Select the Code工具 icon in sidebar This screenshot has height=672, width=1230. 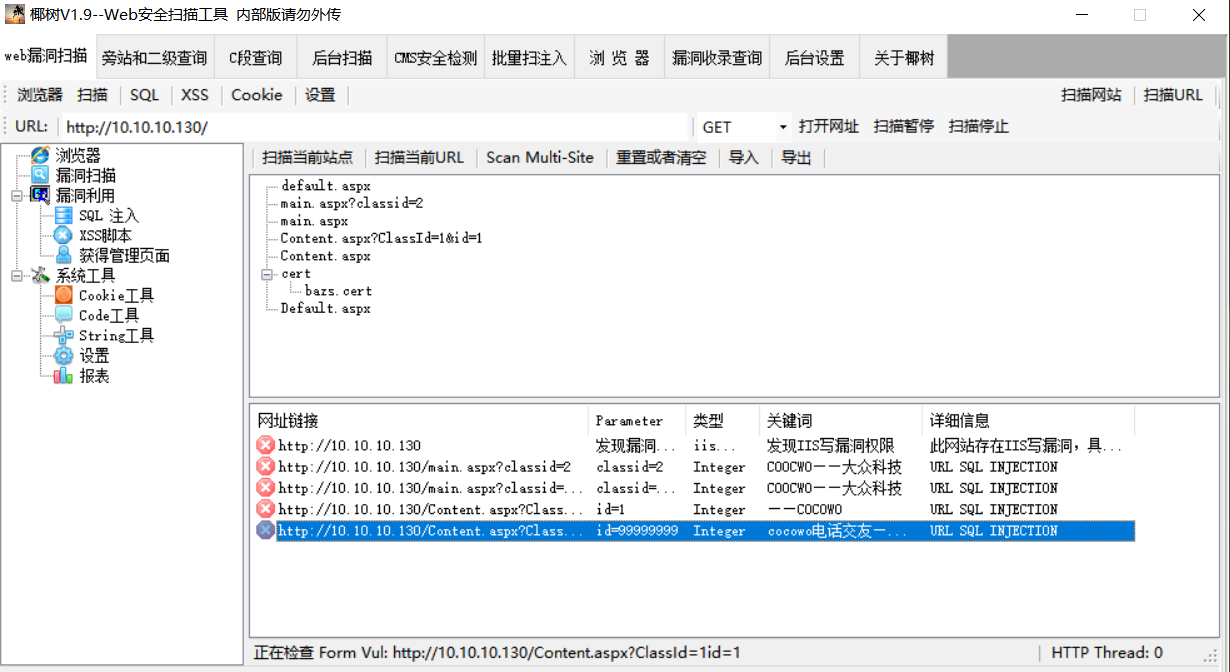64,315
